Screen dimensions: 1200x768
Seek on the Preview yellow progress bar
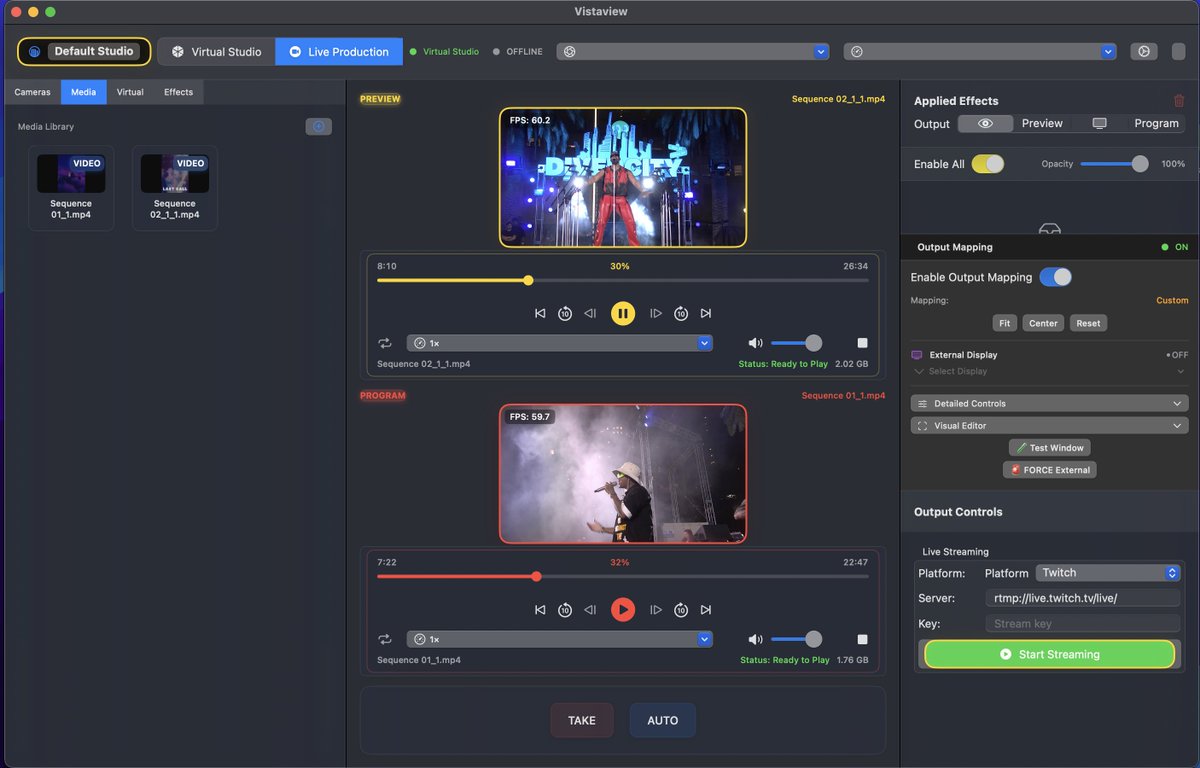(x=622, y=281)
